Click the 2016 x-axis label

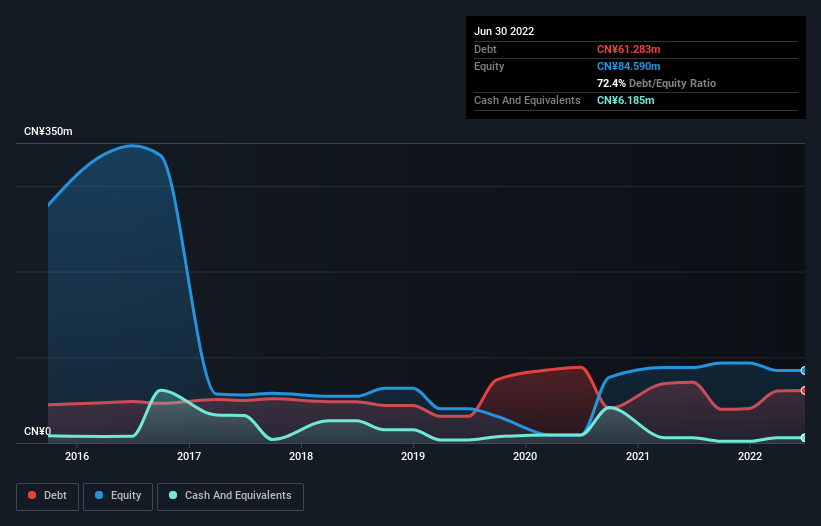tap(77, 456)
